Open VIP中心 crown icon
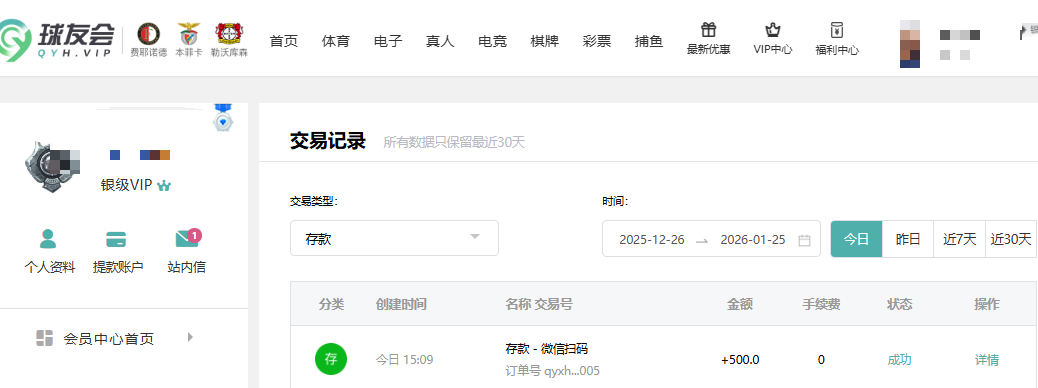 coord(773,30)
